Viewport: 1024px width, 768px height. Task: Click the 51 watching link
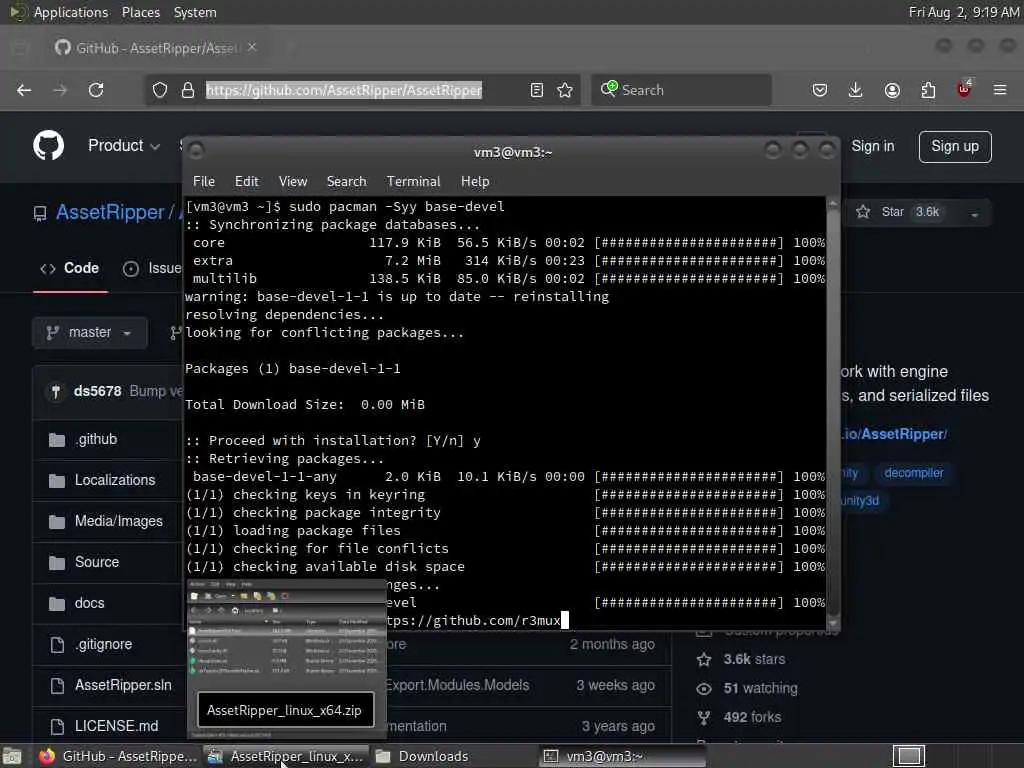(760, 688)
